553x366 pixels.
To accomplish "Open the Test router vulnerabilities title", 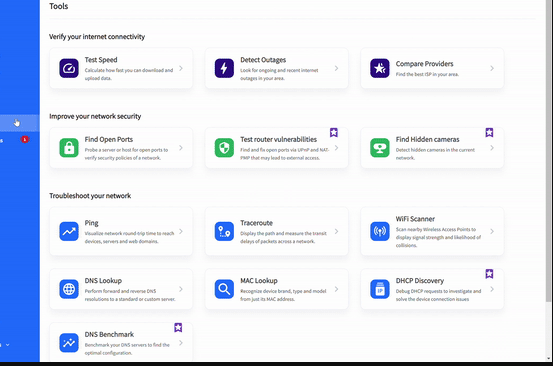I will pyautogui.click(x=278, y=140).
